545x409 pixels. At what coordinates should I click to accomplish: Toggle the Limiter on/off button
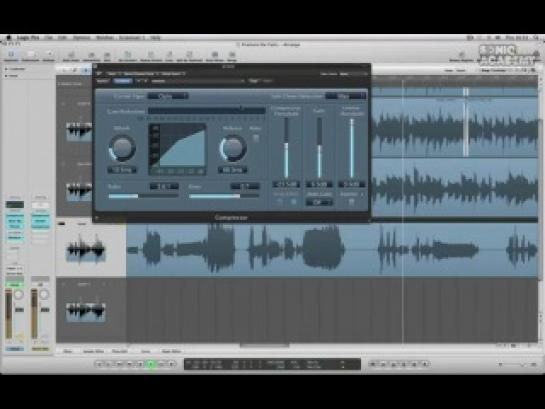[351, 202]
